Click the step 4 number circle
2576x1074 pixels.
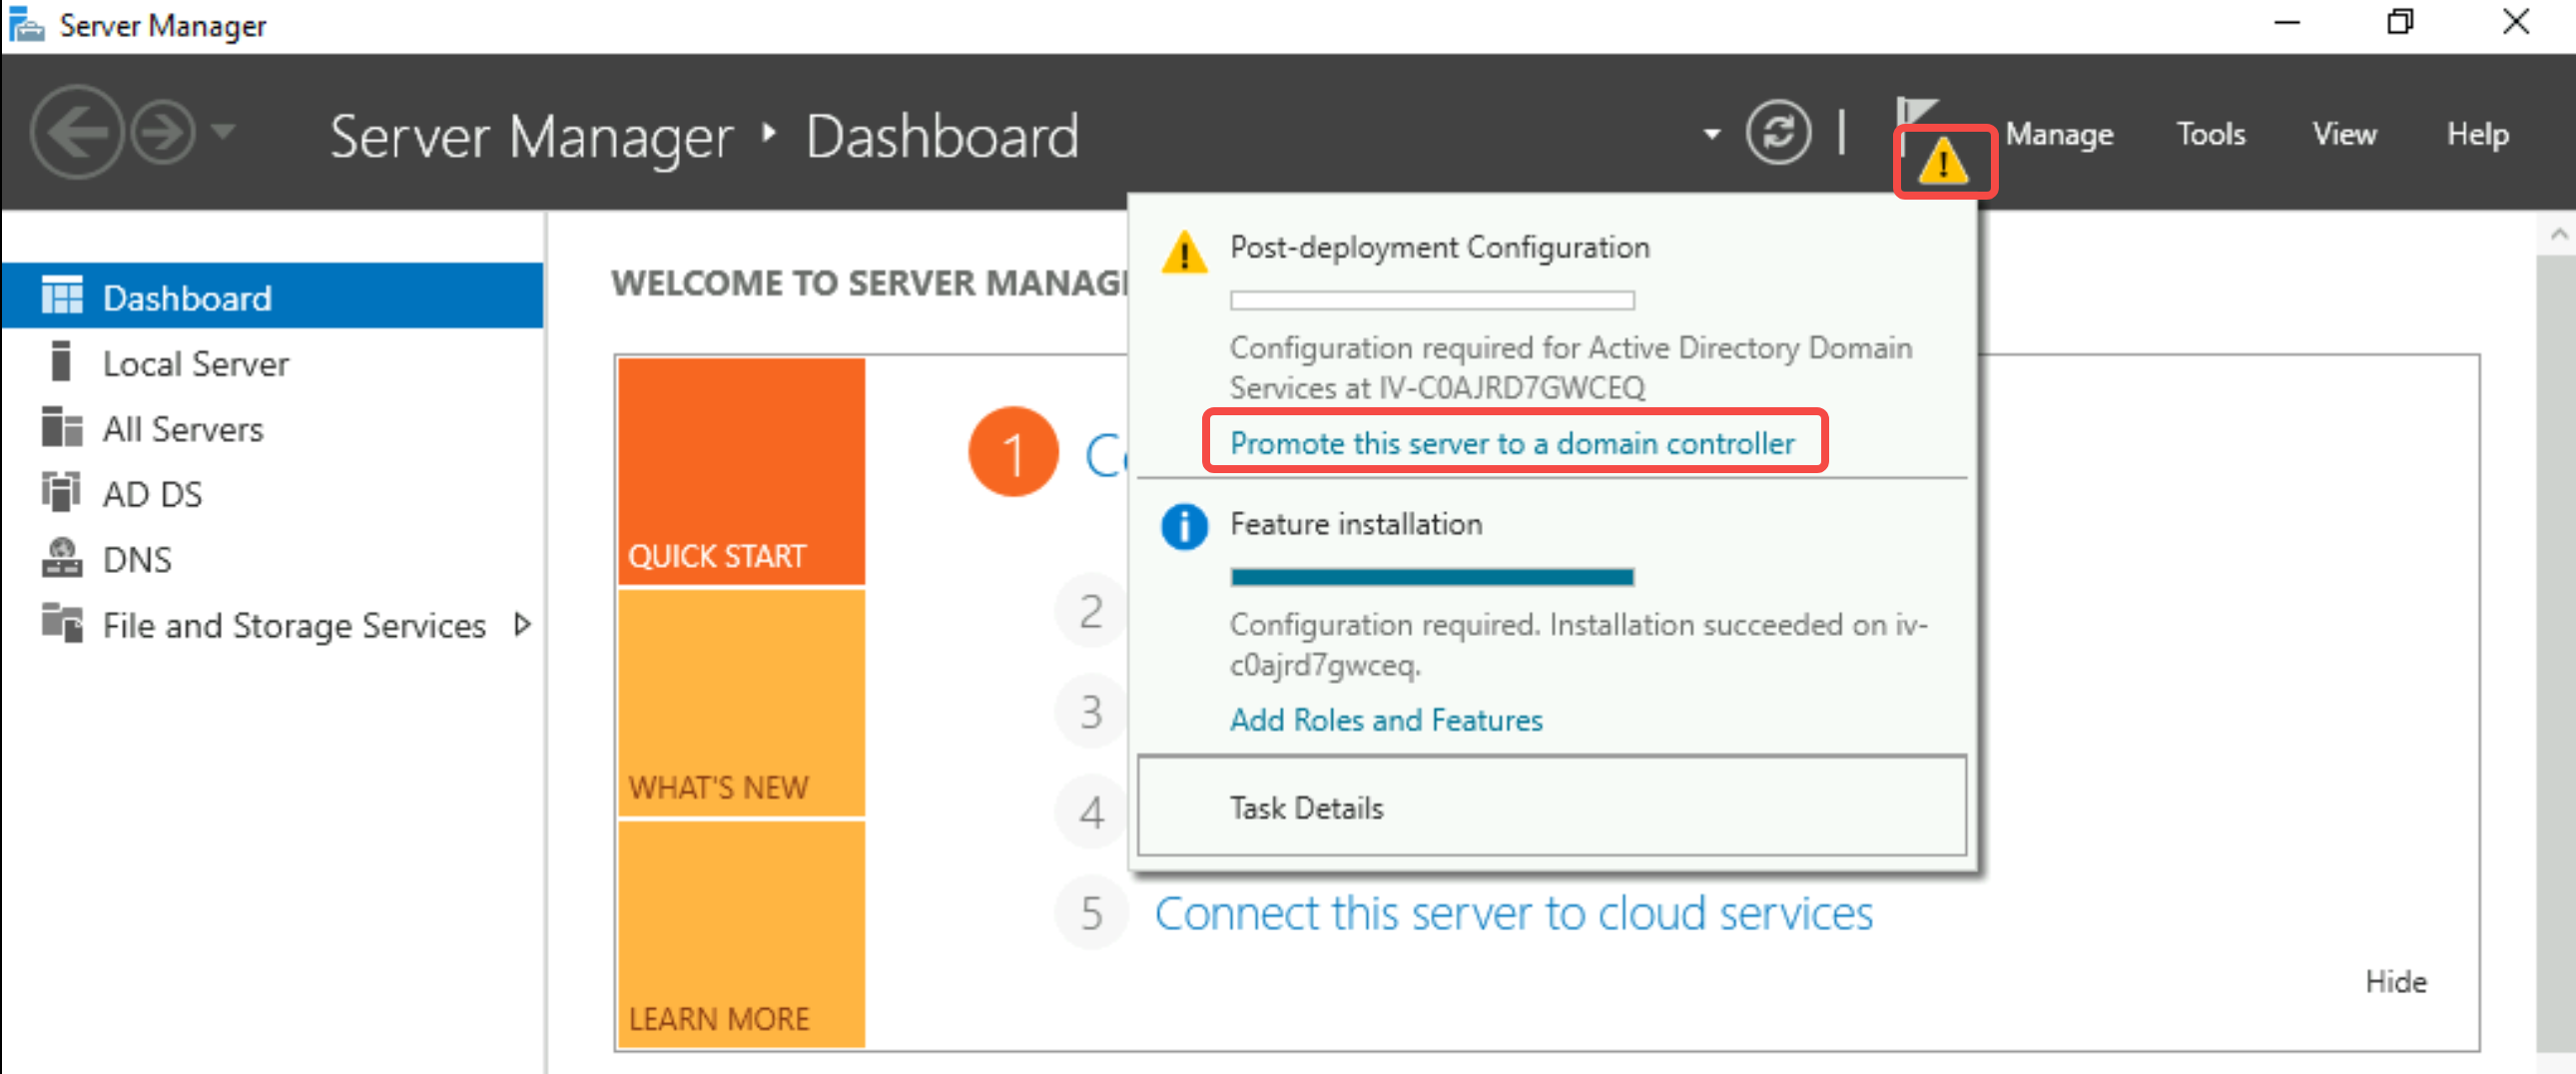[x=1091, y=811]
